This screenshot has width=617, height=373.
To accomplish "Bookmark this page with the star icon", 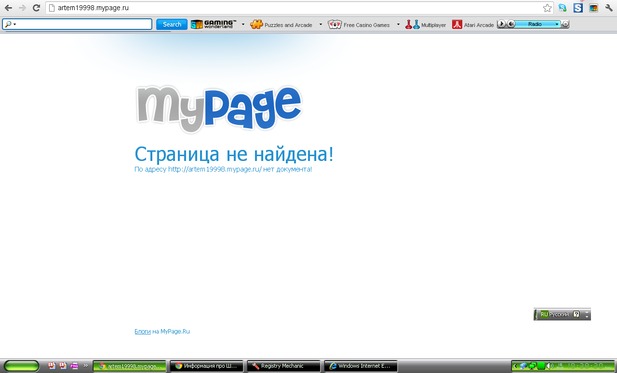I will coord(547,8).
